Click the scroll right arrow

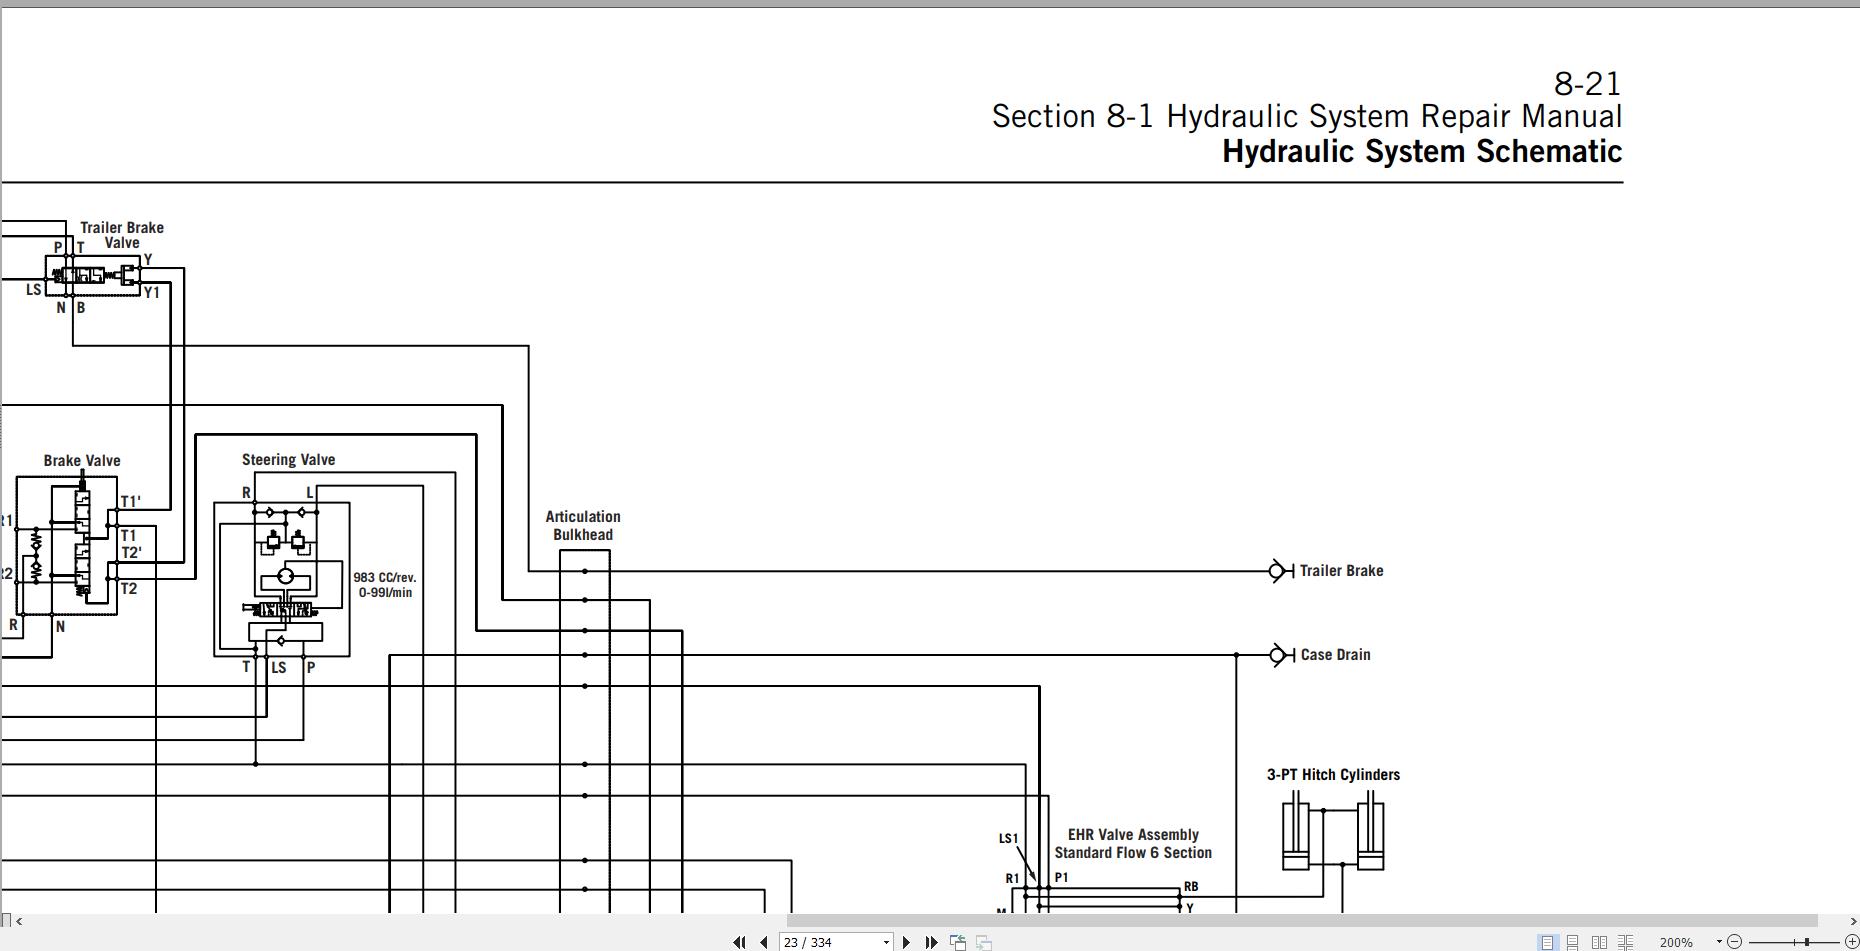tap(1853, 921)
